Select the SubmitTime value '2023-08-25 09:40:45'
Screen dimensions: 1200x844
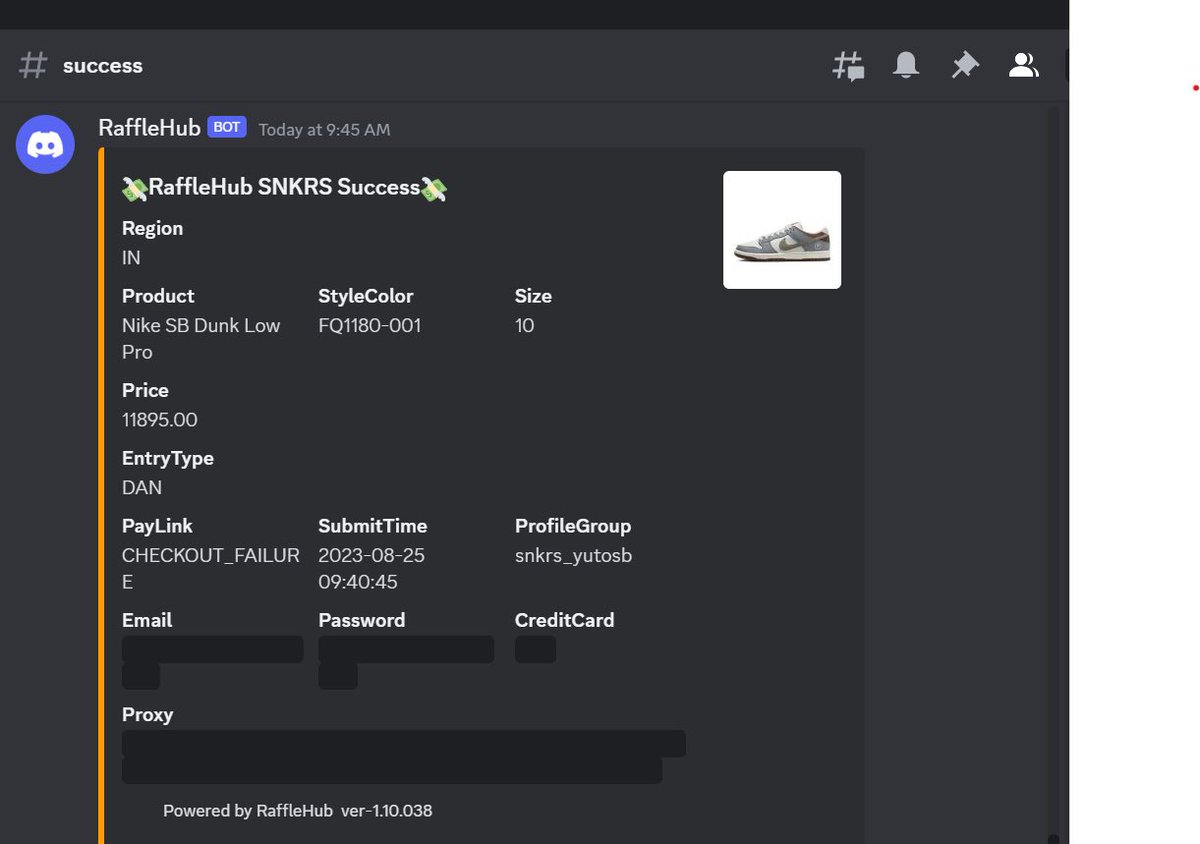(372, 568)
